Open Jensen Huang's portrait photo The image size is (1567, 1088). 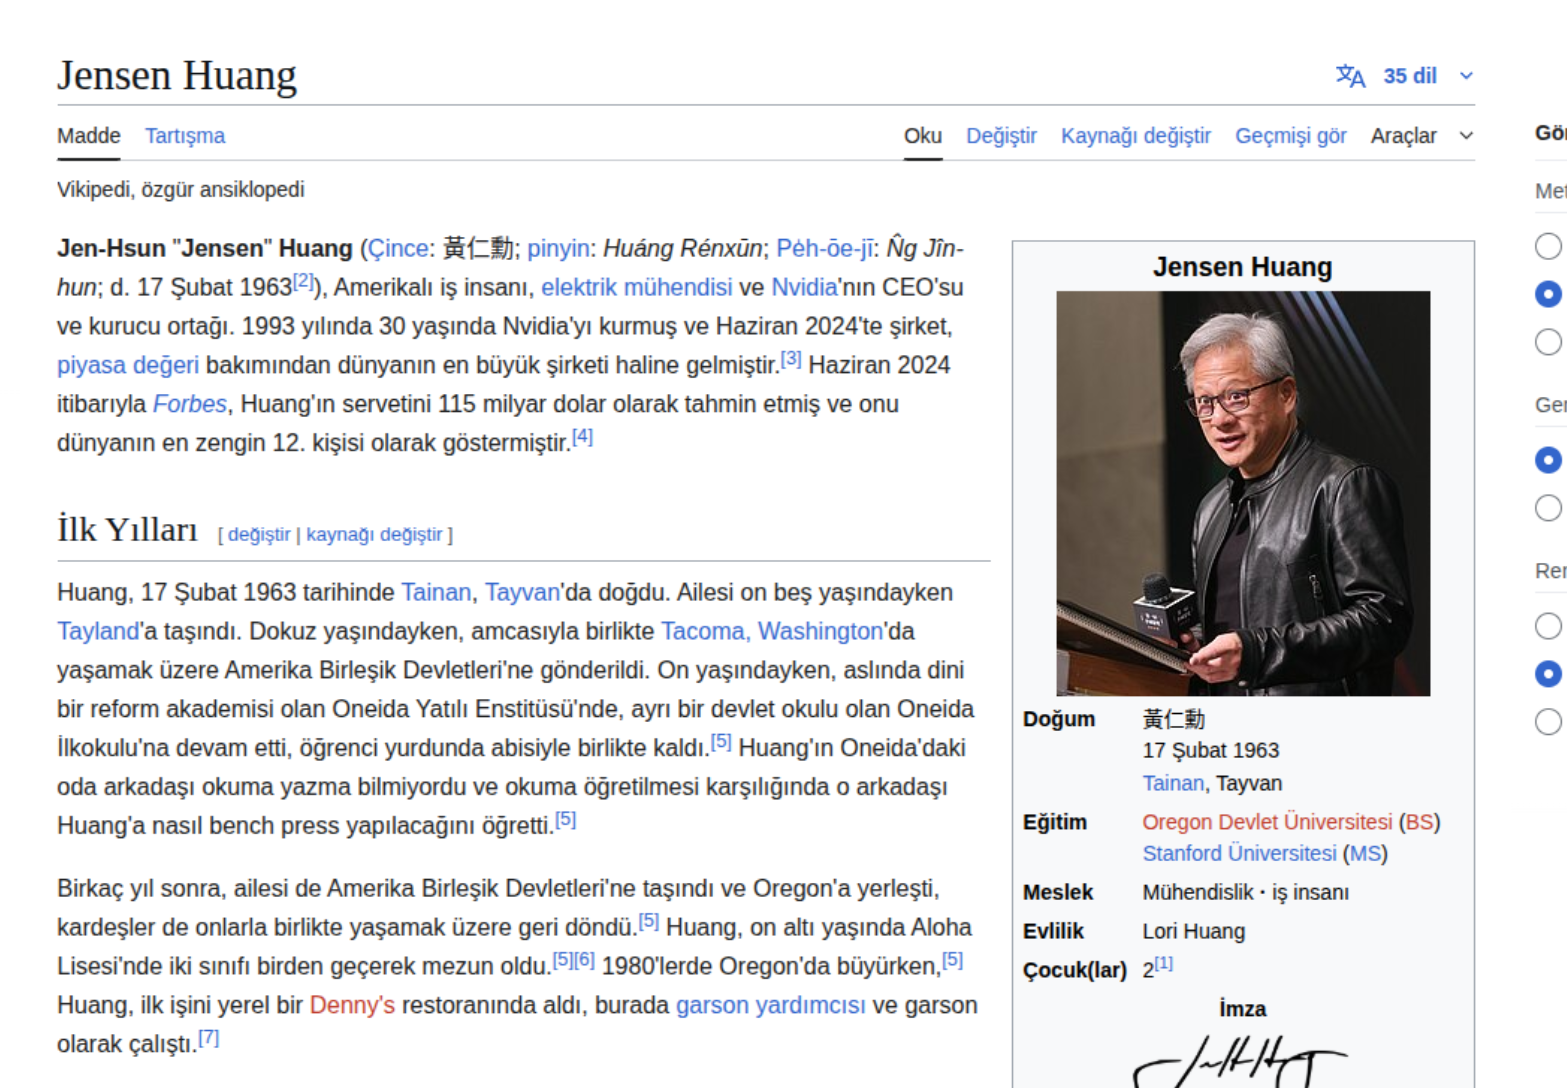(x=1243, y=493)
